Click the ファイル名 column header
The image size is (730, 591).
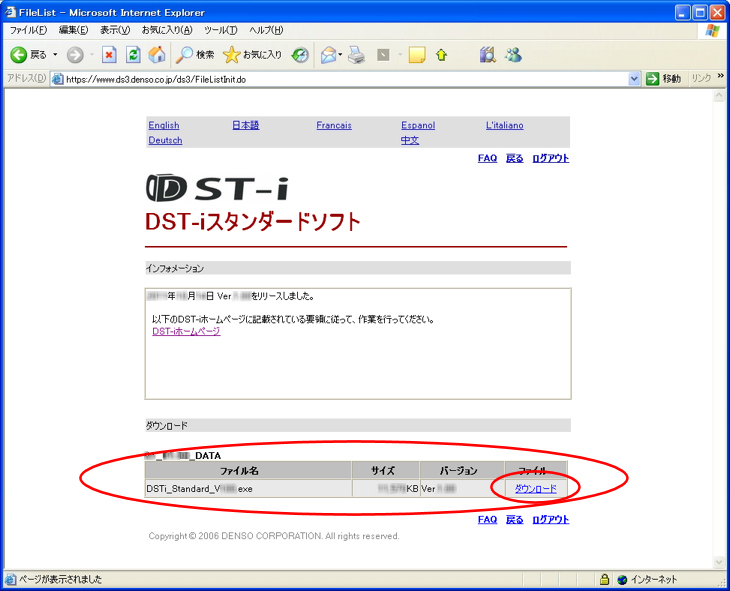248,470
